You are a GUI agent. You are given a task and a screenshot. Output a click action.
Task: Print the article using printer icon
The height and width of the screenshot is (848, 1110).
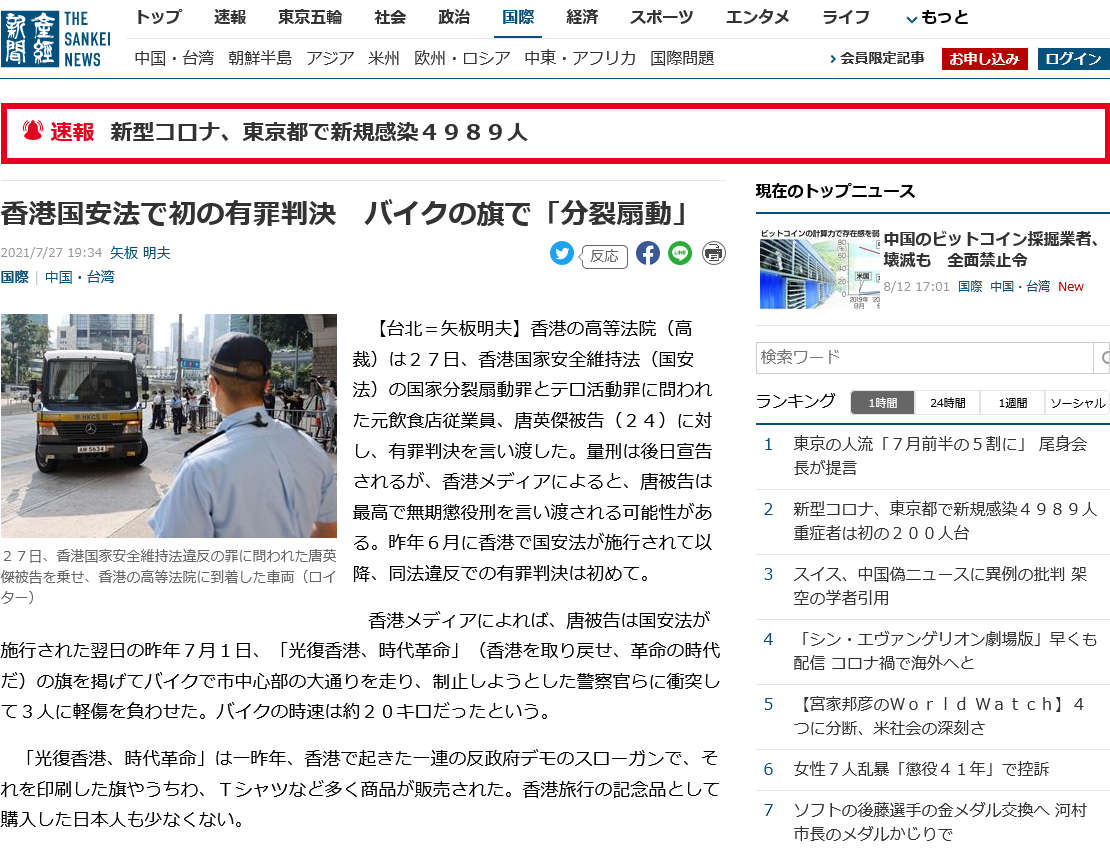click(x=713, y=254)
